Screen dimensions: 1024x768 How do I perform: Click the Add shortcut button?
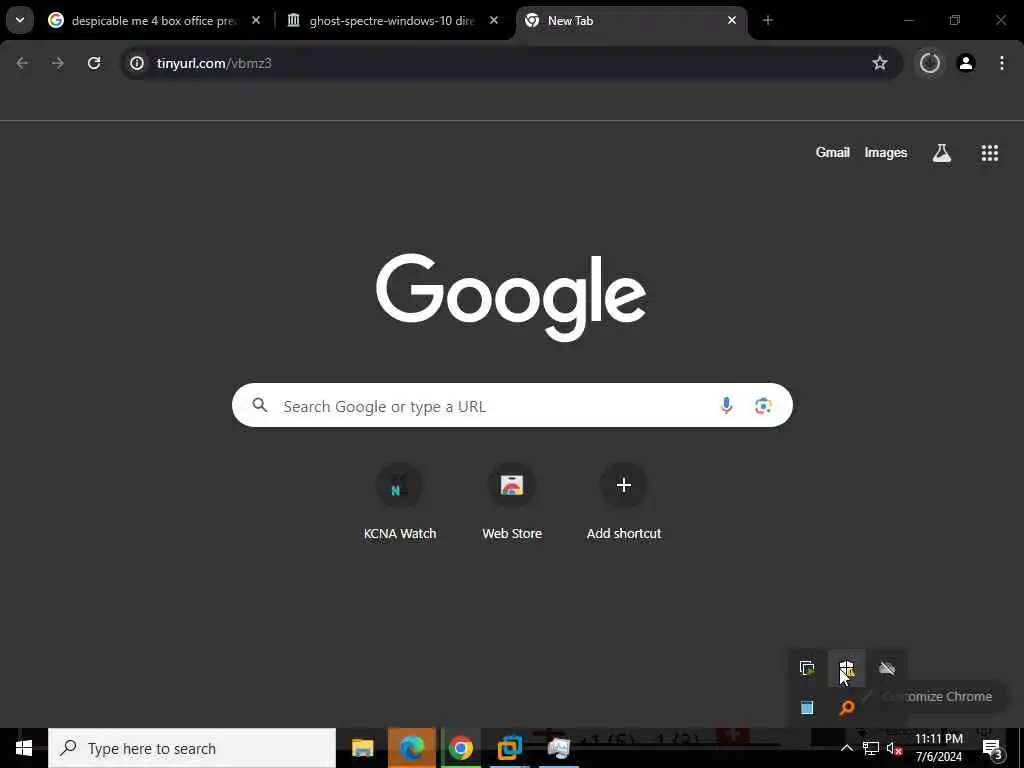pos(624,502)
